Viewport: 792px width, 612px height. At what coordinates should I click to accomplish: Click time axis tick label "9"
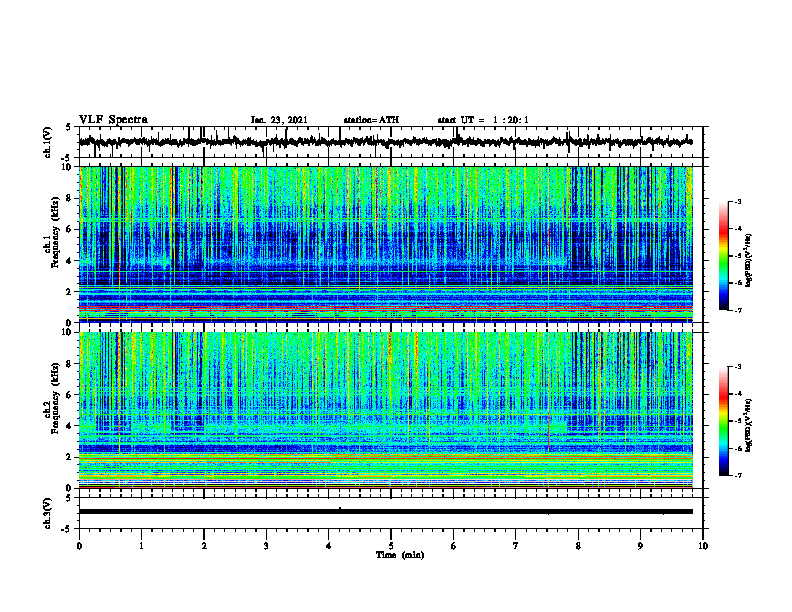point(640,546)
